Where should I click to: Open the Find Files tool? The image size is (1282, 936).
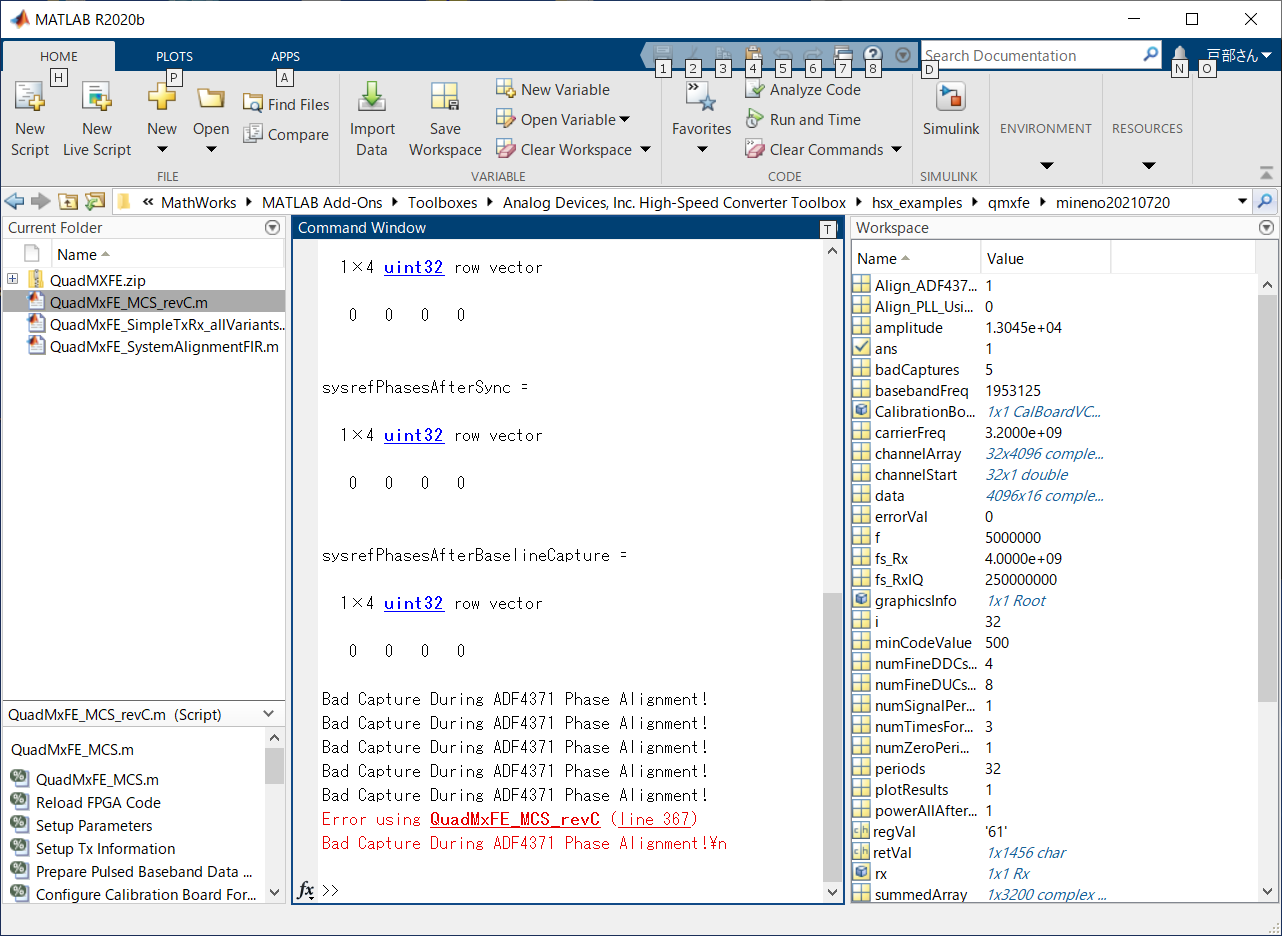click(x=286, y=104)
